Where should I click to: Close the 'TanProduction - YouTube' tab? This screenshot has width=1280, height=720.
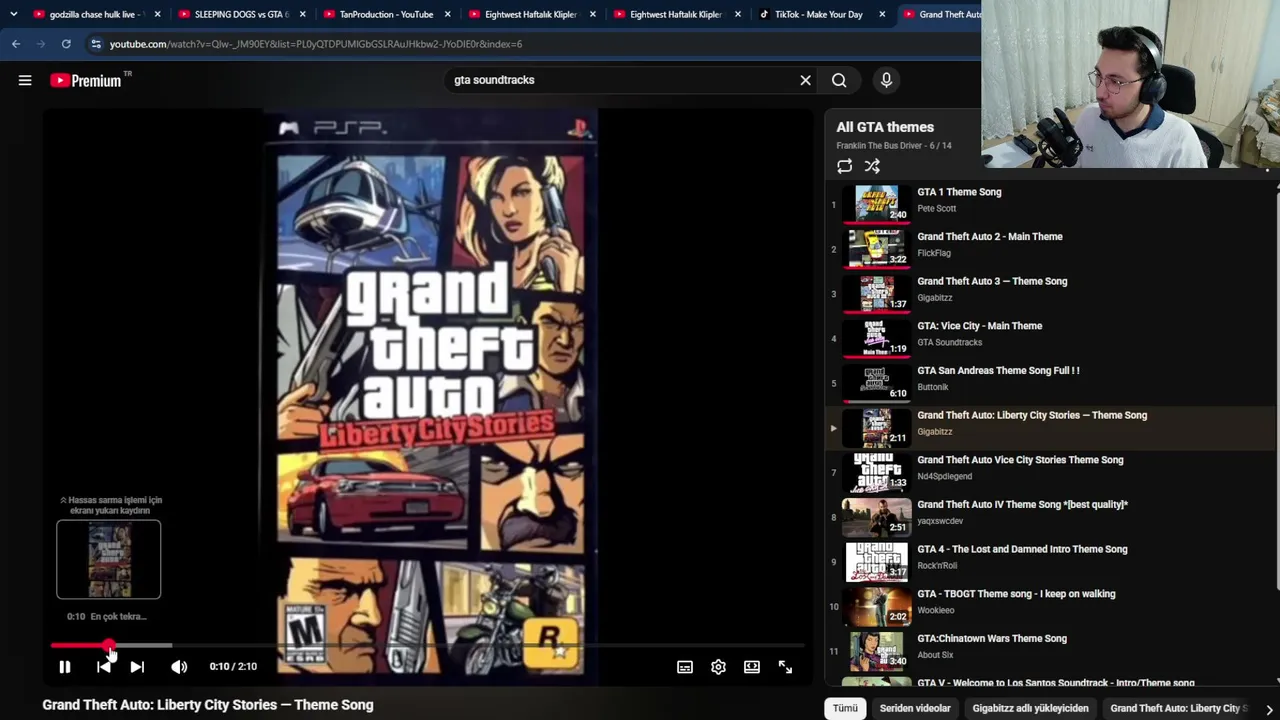[x=447, y=15]
